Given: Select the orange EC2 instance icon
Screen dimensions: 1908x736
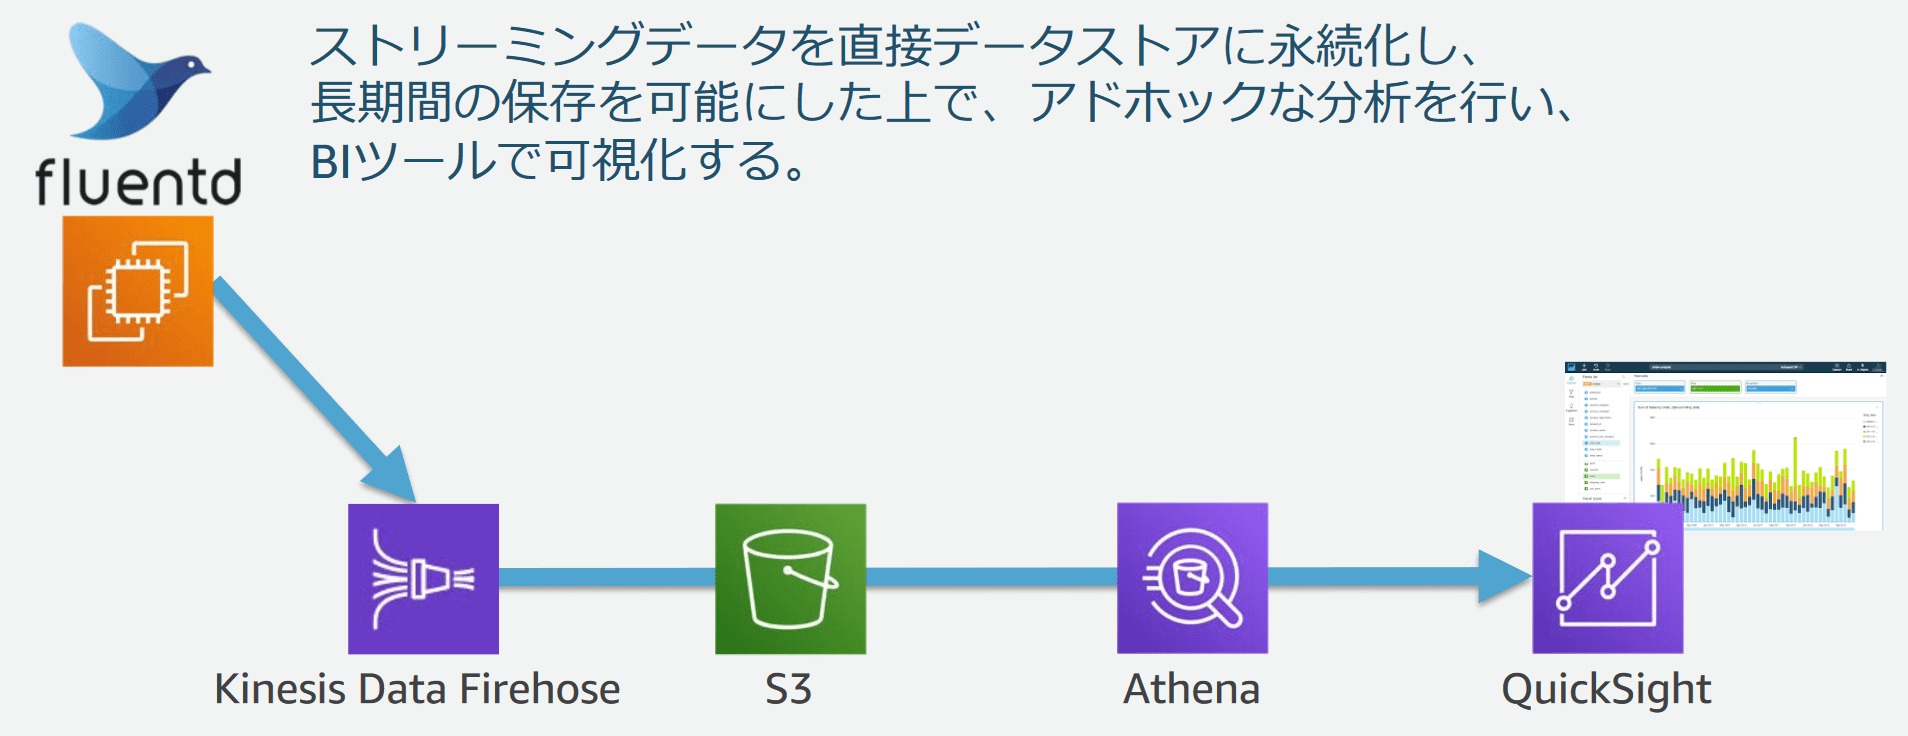Looking at the screenshot, I should (138, 291).
